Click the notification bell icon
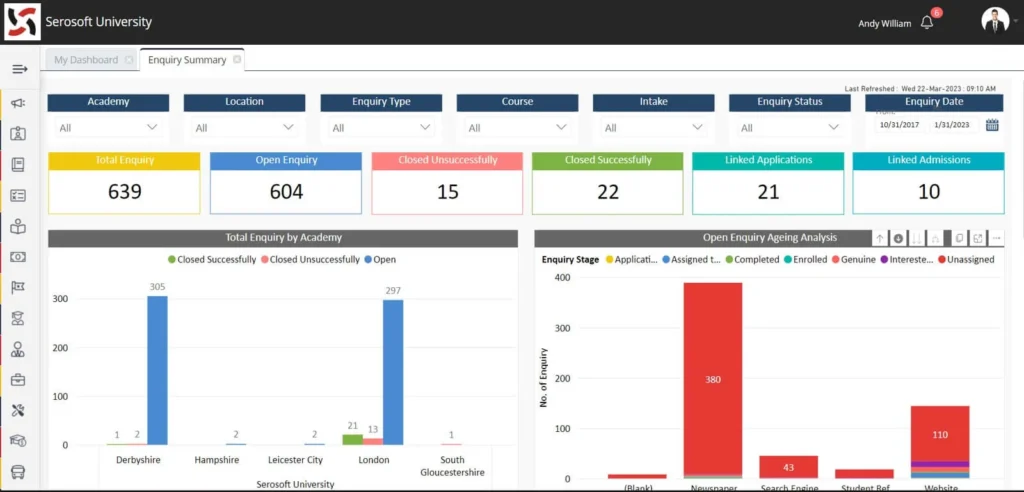This screenshot has width=1024, height=492. click(x=927, y=23)
